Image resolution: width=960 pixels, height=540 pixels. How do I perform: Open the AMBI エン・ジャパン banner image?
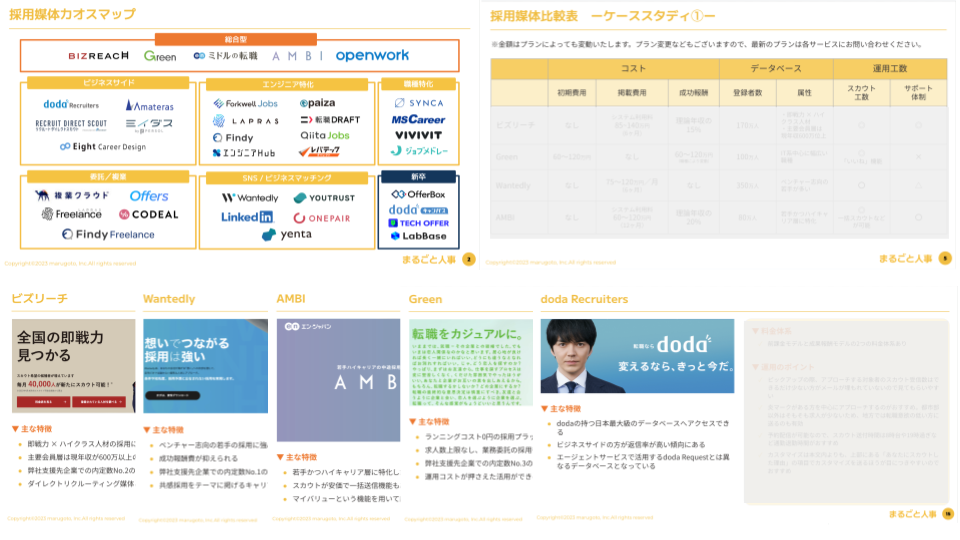click(338, 380)
